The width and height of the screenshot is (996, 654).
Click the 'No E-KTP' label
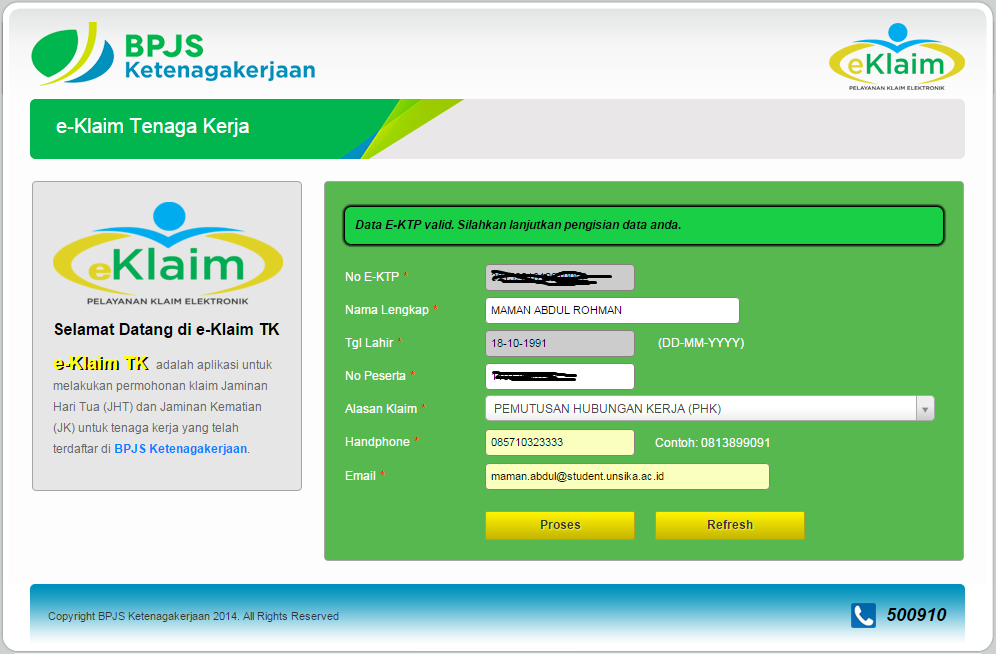click(x=372, y=277)
